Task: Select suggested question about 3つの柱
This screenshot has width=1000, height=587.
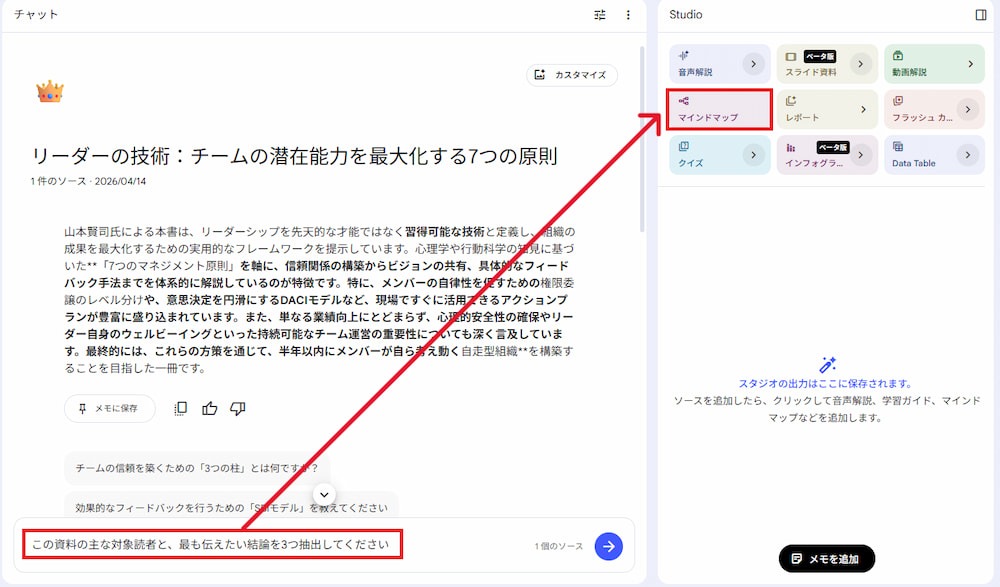Action: click(197, 468)
